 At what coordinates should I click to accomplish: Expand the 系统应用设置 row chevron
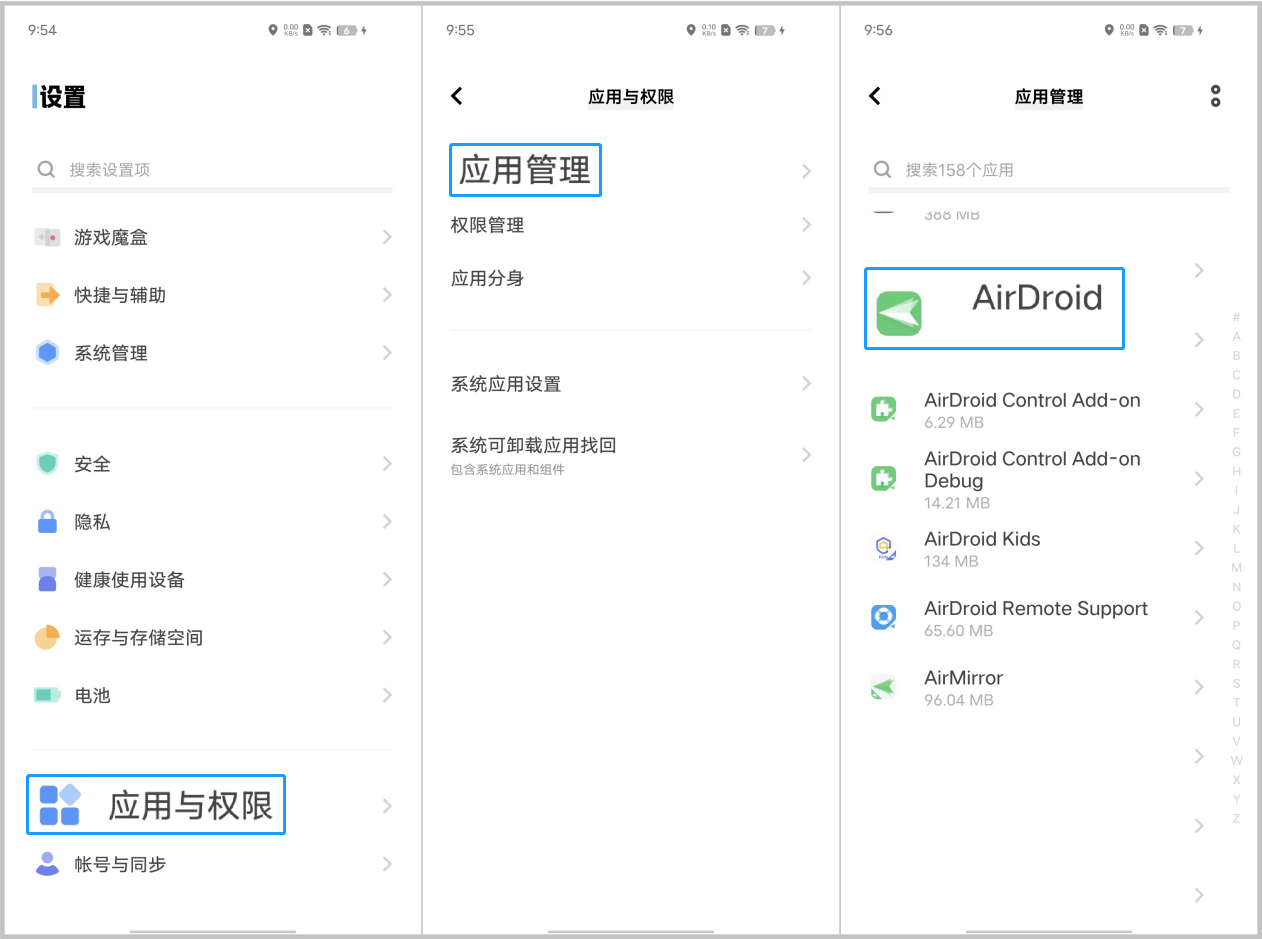[x=806, y=384]
